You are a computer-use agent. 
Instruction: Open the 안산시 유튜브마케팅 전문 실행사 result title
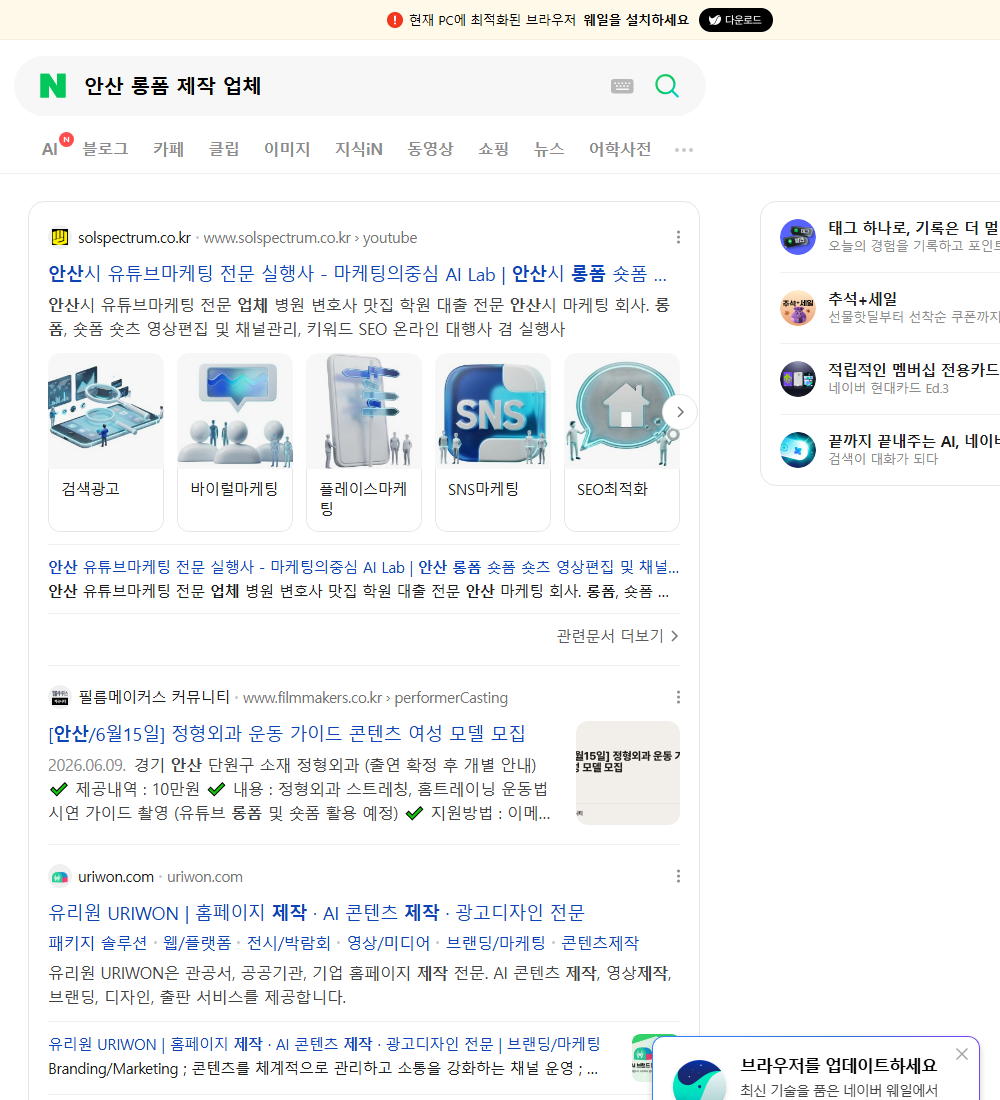pyautogui.click(x=357, y=274)
